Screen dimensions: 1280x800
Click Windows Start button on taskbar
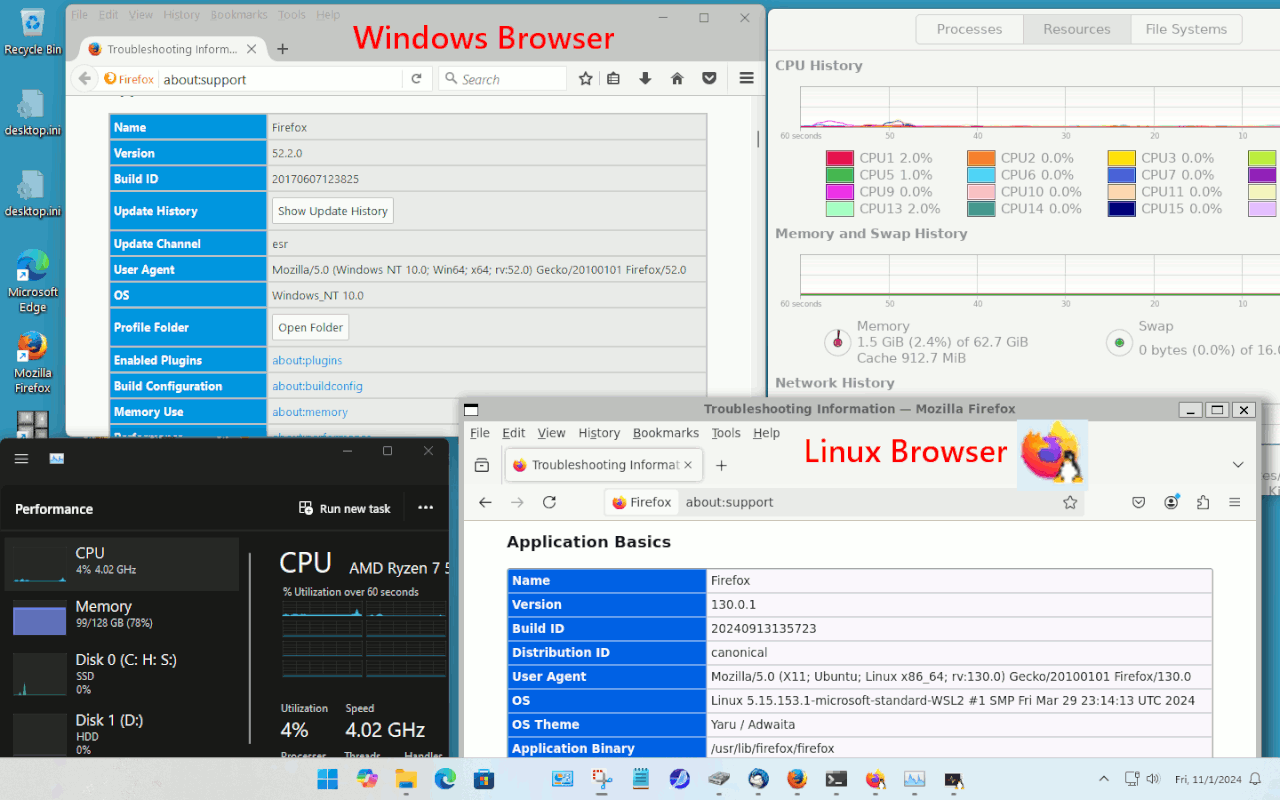tap(327, 778)
